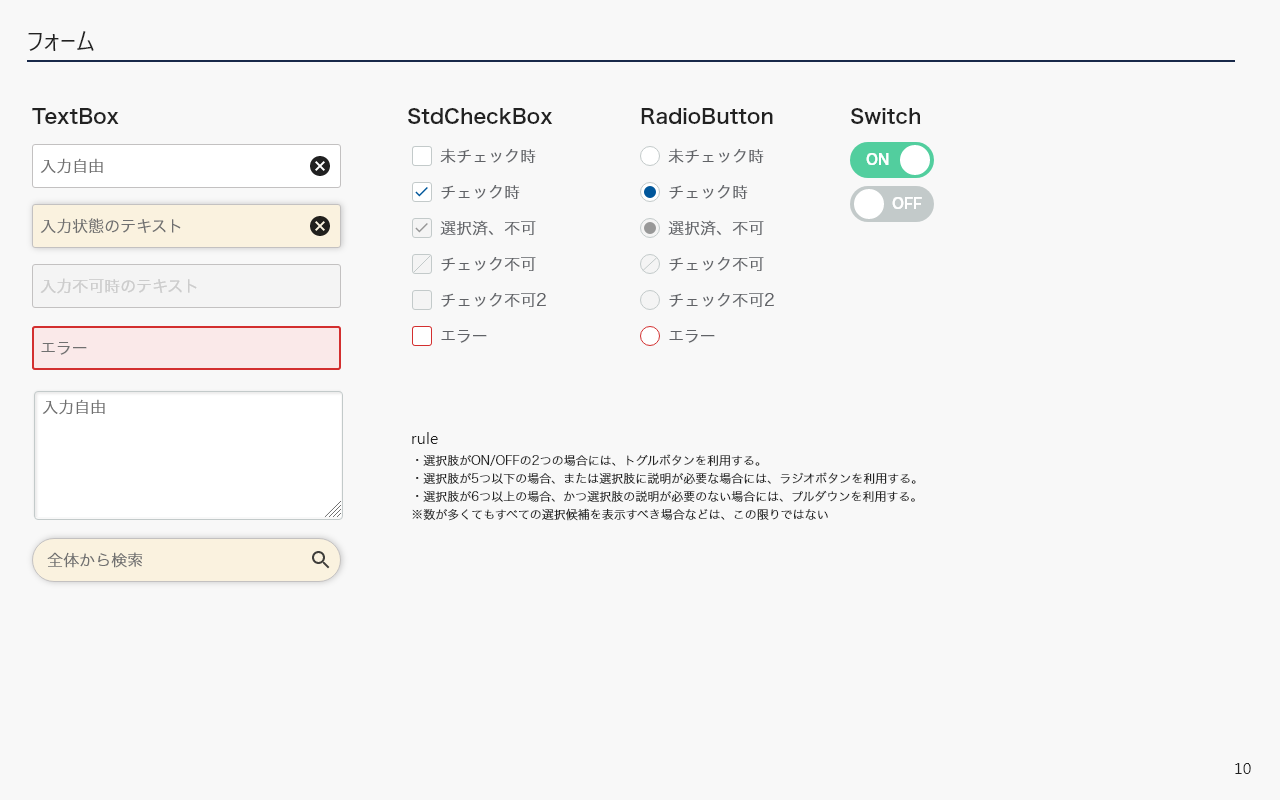Select the red-outlined エラー radio button
Screen dimensions: 1280x800
coord(650,336)
